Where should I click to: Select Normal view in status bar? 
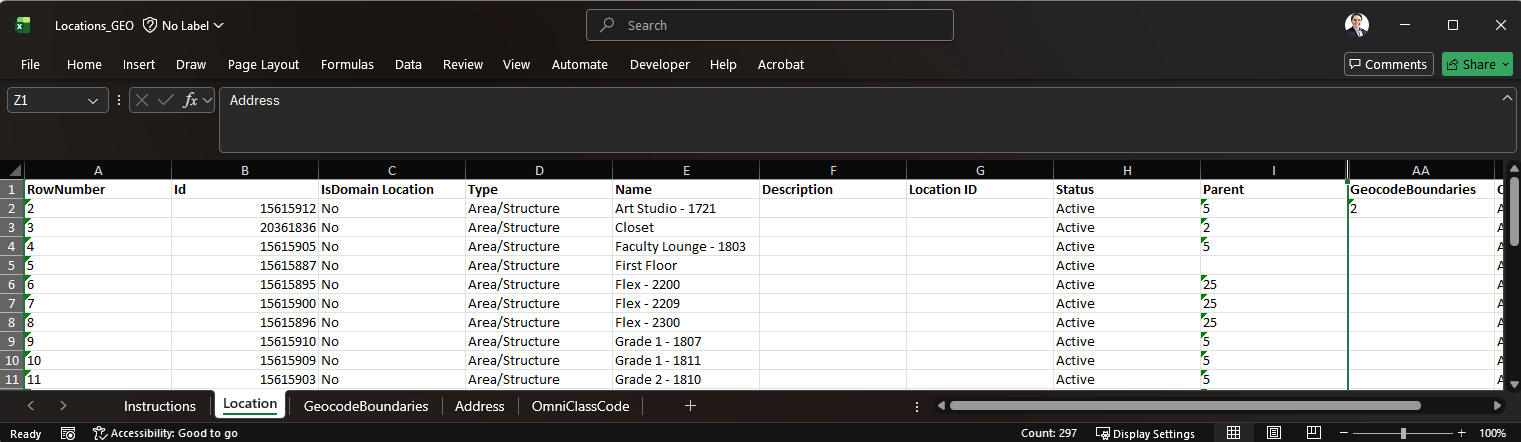click(x=1233, y=433)
